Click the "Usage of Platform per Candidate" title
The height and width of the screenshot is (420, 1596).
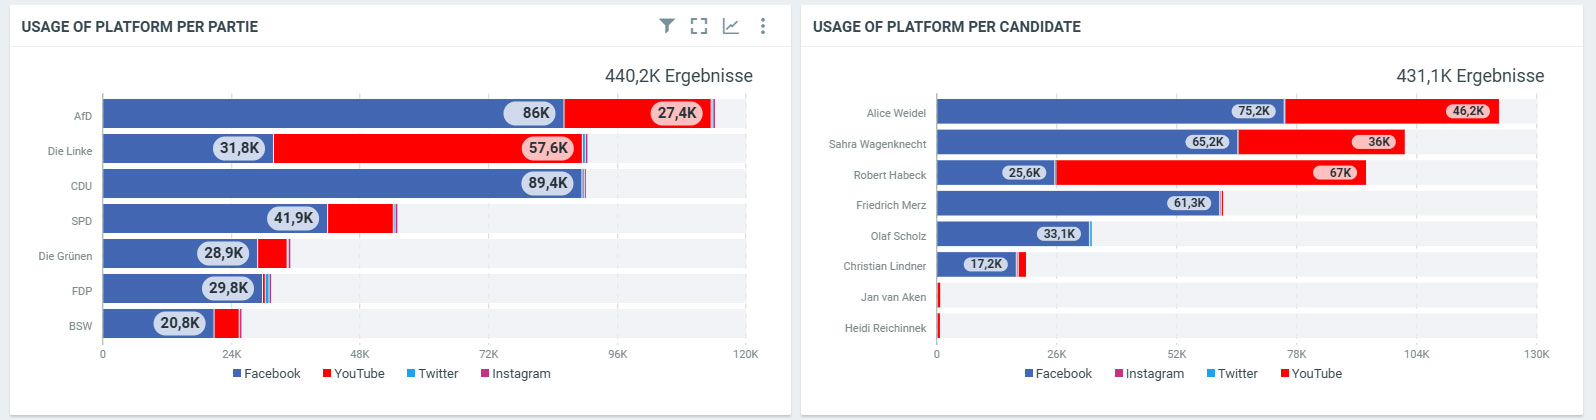click(x=946, y=27)
